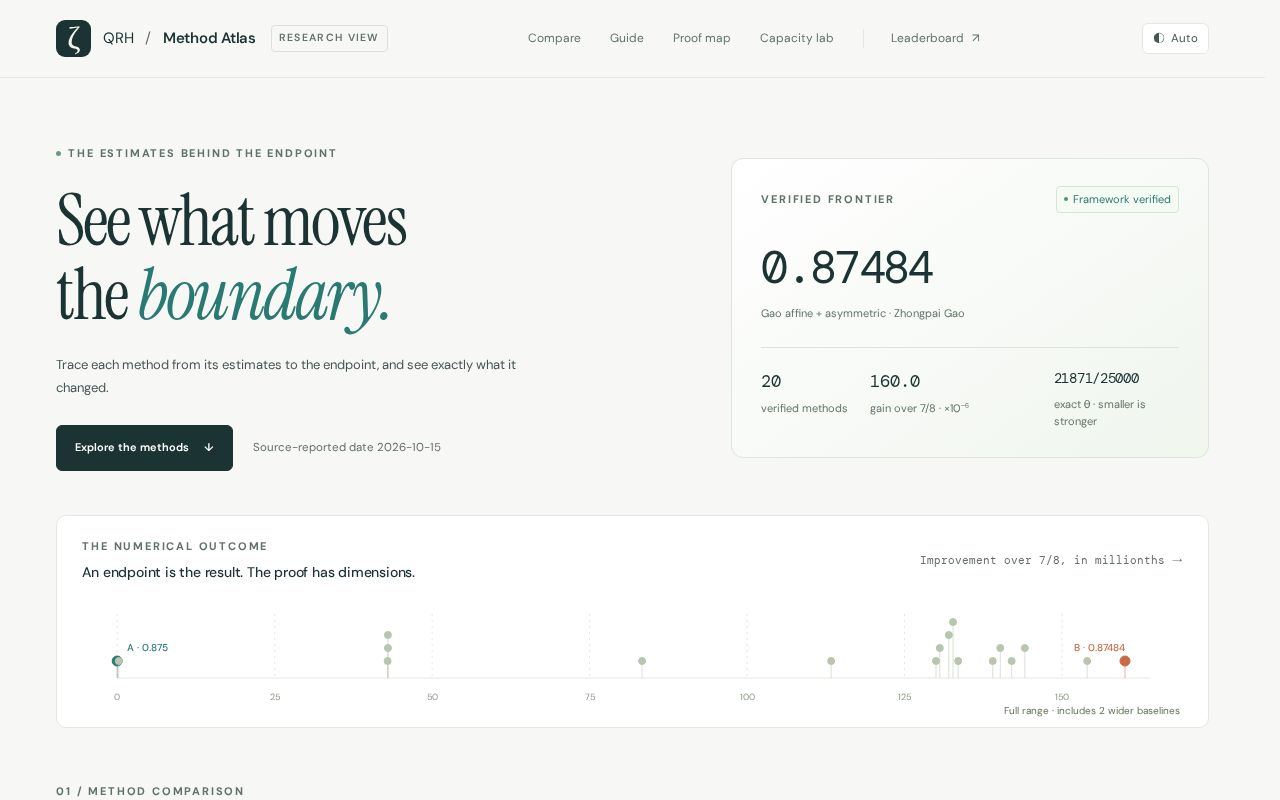This screenshot has height=800, width=1280.
Task: Click the 20 verified methods stat
Action: tap(804, 394)
